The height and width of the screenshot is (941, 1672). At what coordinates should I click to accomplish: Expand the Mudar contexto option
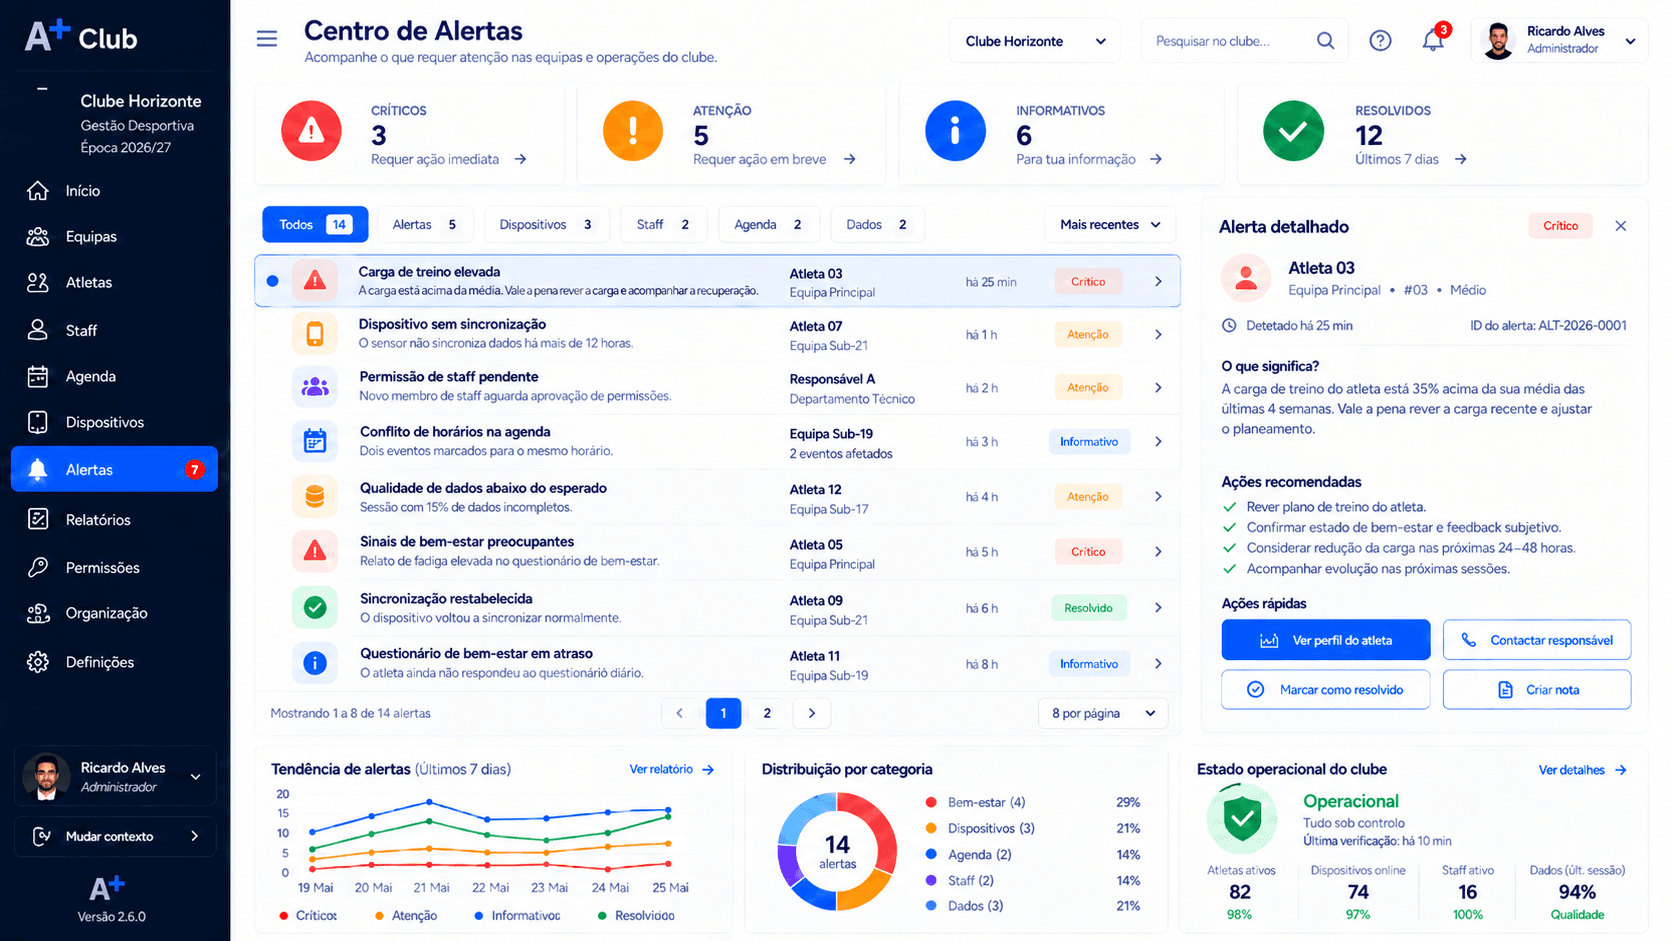pyautogui.click(x=115, y=836)
